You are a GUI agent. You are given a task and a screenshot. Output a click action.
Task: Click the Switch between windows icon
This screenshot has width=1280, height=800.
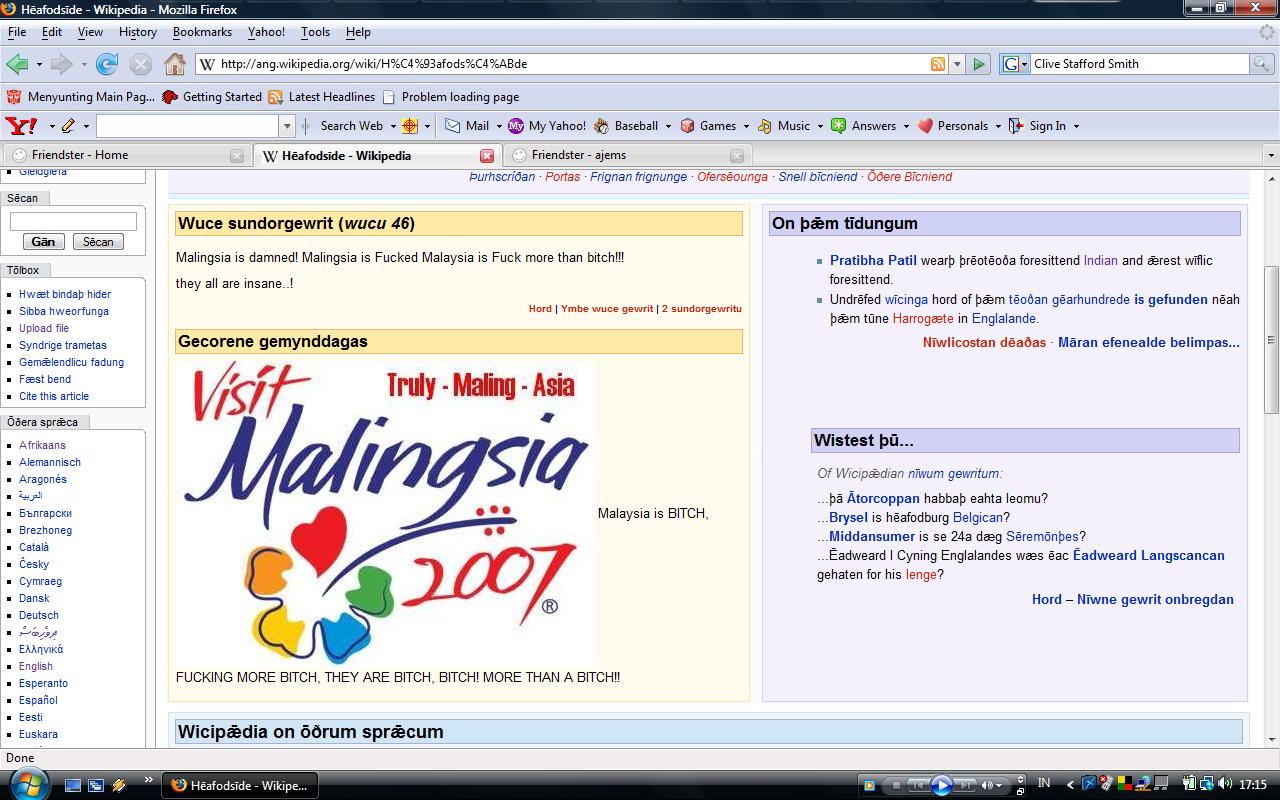[x=96, y=786]
